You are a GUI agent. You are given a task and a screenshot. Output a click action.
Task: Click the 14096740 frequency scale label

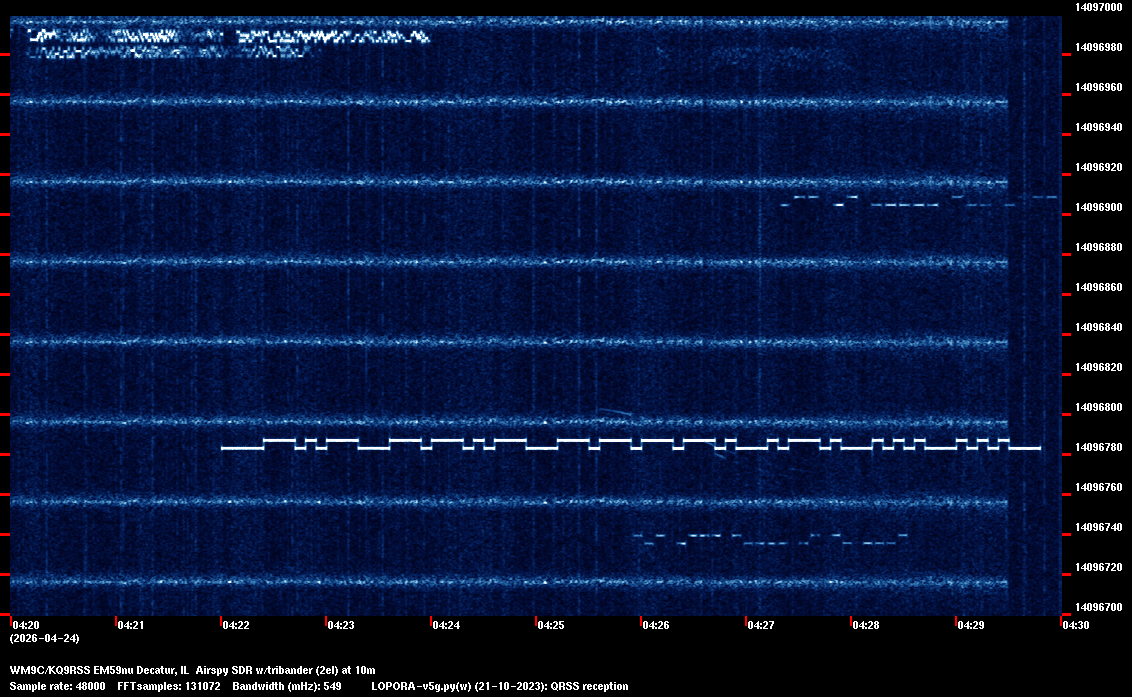(1098, 527)
